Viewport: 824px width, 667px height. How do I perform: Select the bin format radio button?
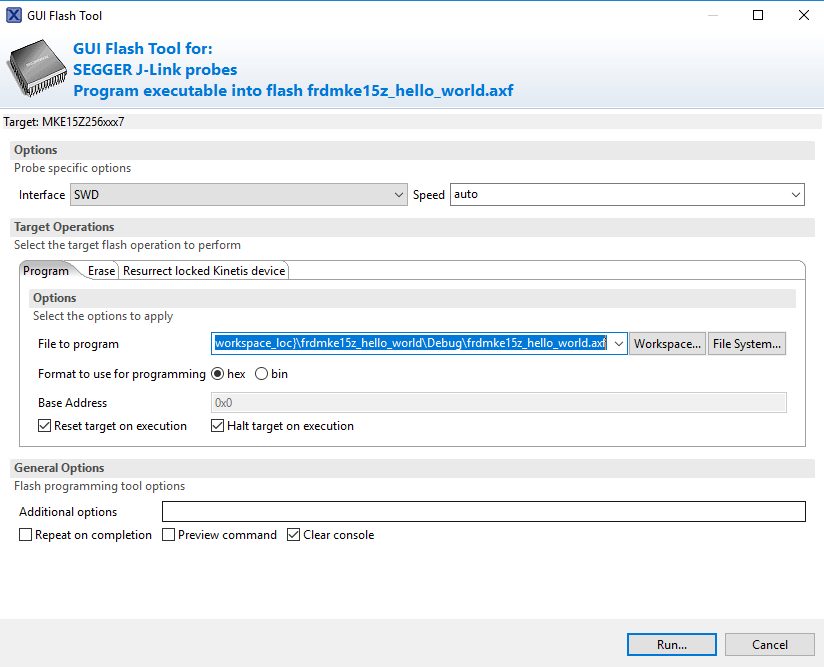(x=262, y=374)
